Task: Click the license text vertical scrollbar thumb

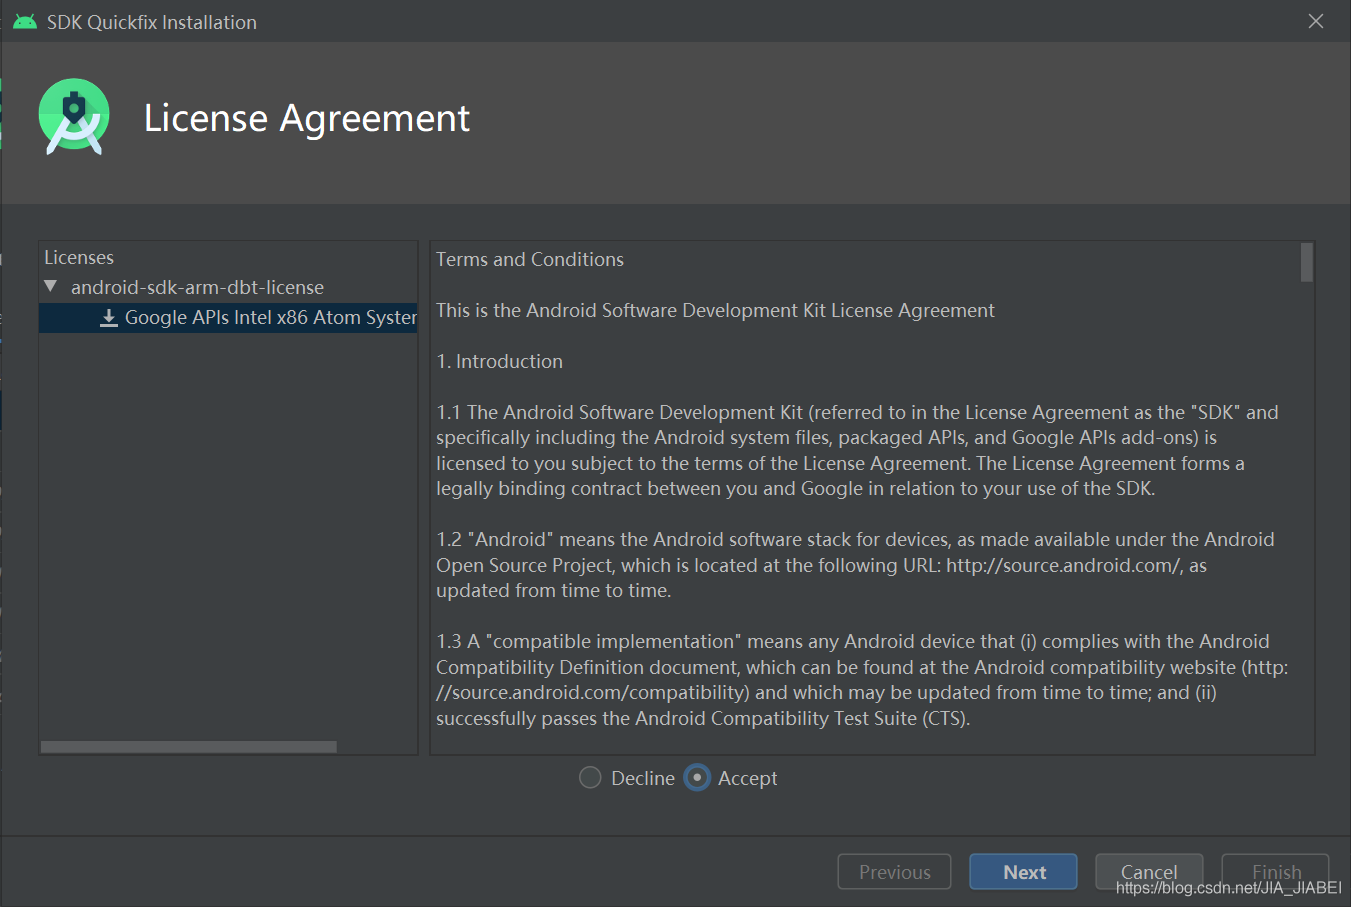Action: (1307, 263)
